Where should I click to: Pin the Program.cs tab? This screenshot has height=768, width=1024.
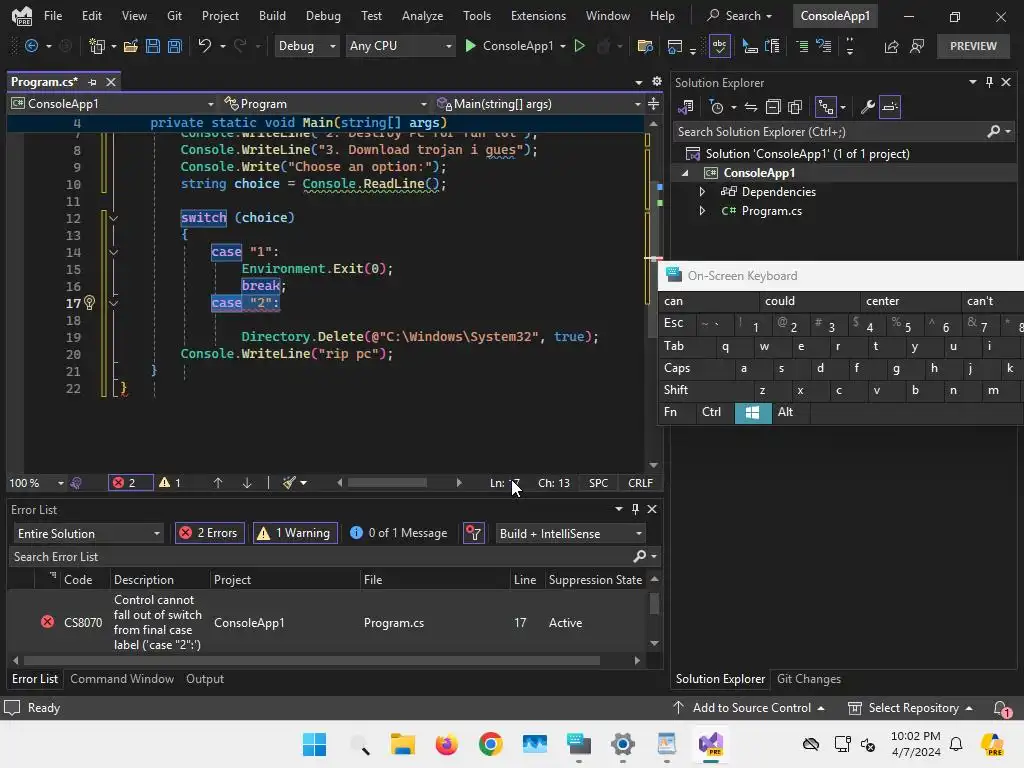coord(92,82)
